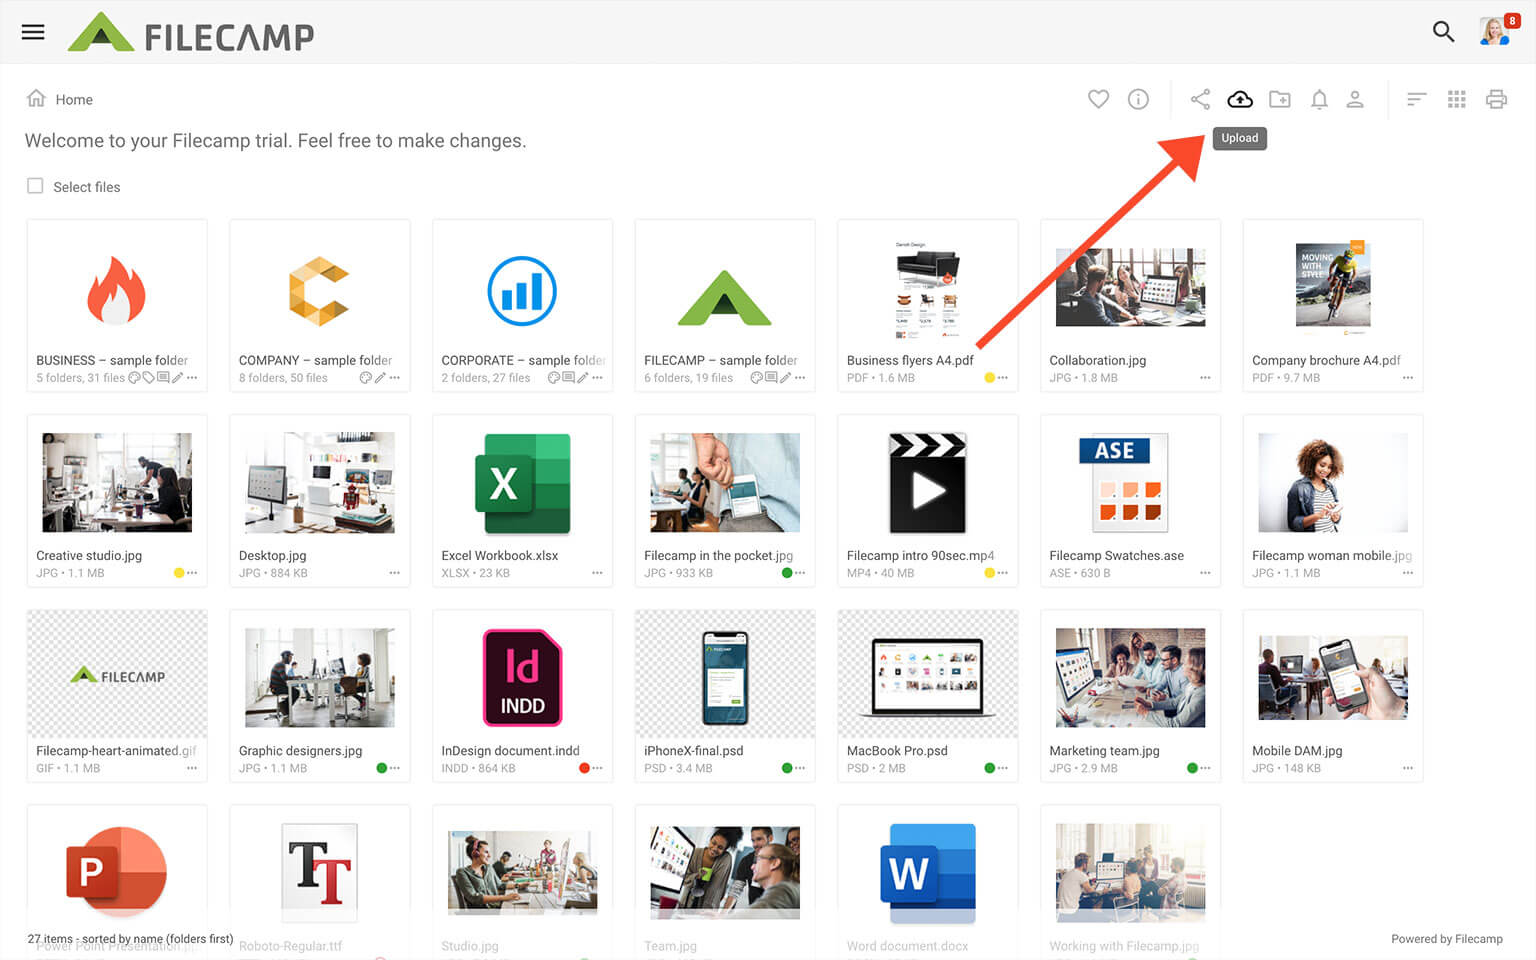The width and height of the screenshot is (1536, 960).
Task: Click the Filecamp logo
Action: [191, 33]
